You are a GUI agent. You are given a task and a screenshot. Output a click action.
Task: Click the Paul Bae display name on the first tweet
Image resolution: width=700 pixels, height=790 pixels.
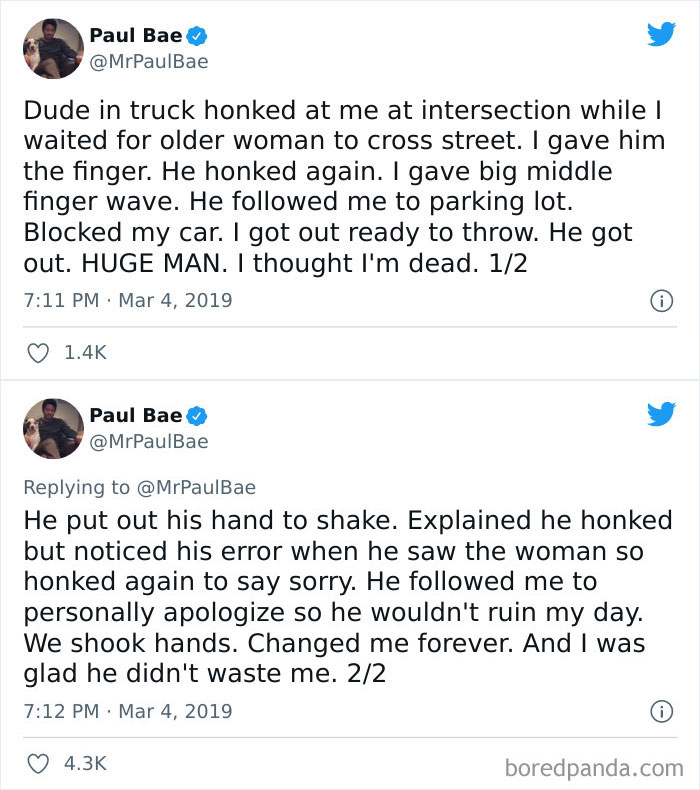coord(135,36)
